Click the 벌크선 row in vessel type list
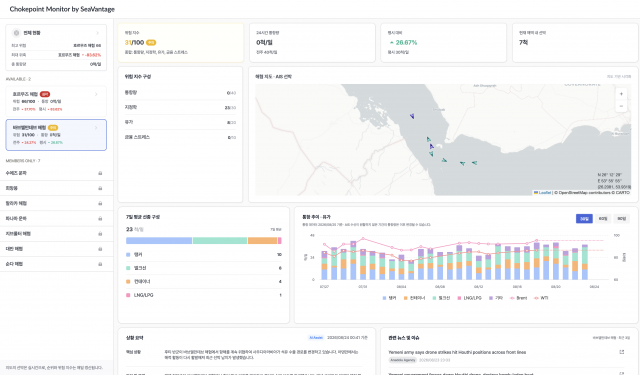This screenshot has width=640, height=375. (204, 268)
